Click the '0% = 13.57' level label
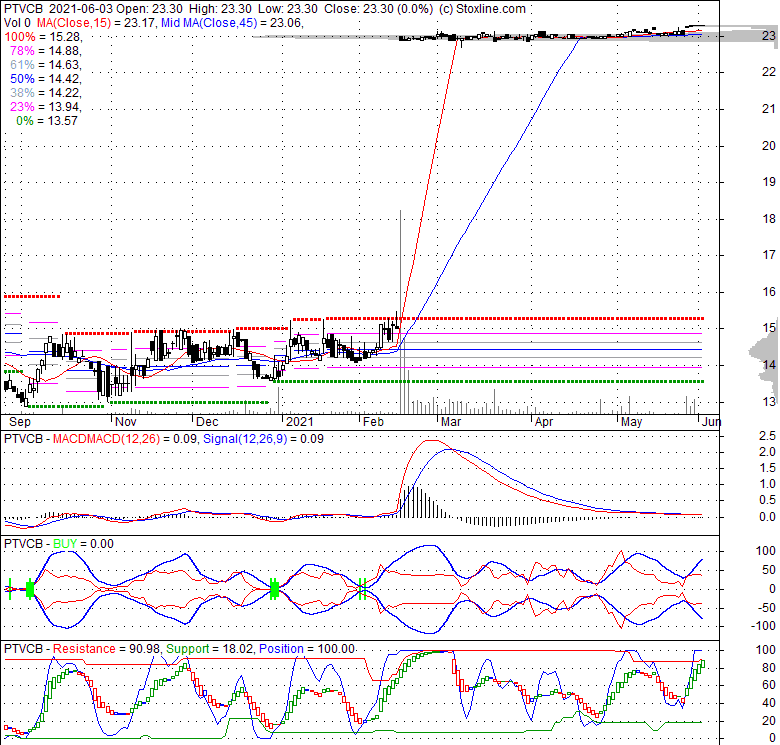The width and height of the screenshot is (780, 745). point(47,121)
